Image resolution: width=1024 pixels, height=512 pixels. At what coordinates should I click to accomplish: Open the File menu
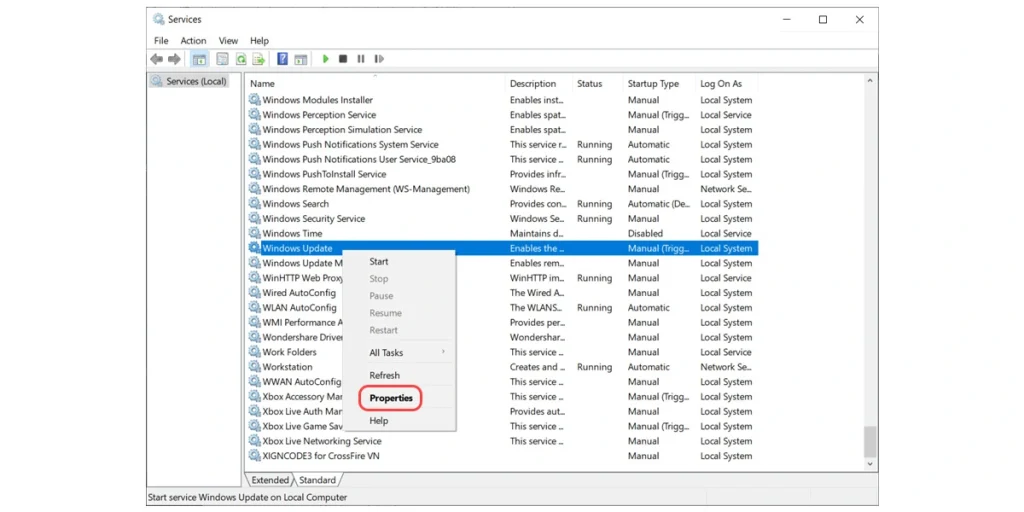[x=161, y=40]
